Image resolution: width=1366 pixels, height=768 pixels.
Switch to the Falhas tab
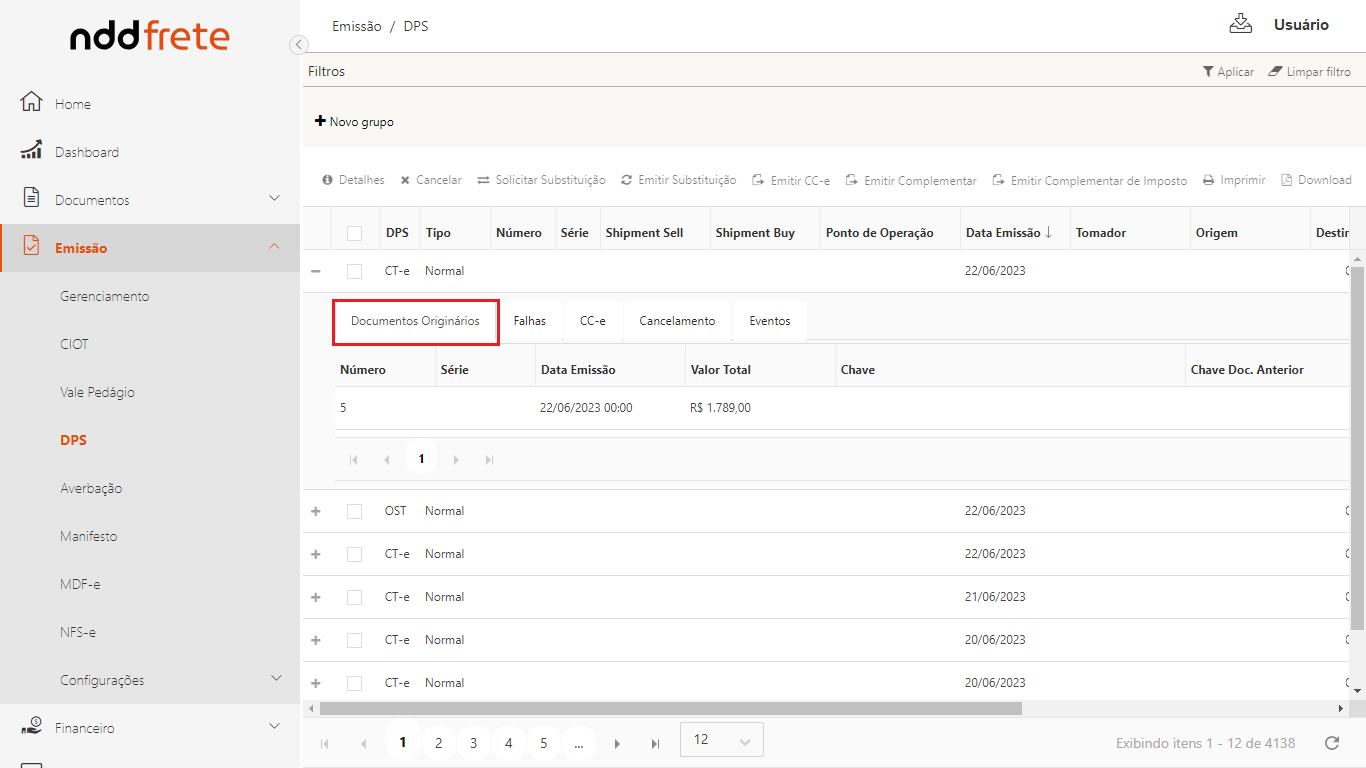click(530, 321)
